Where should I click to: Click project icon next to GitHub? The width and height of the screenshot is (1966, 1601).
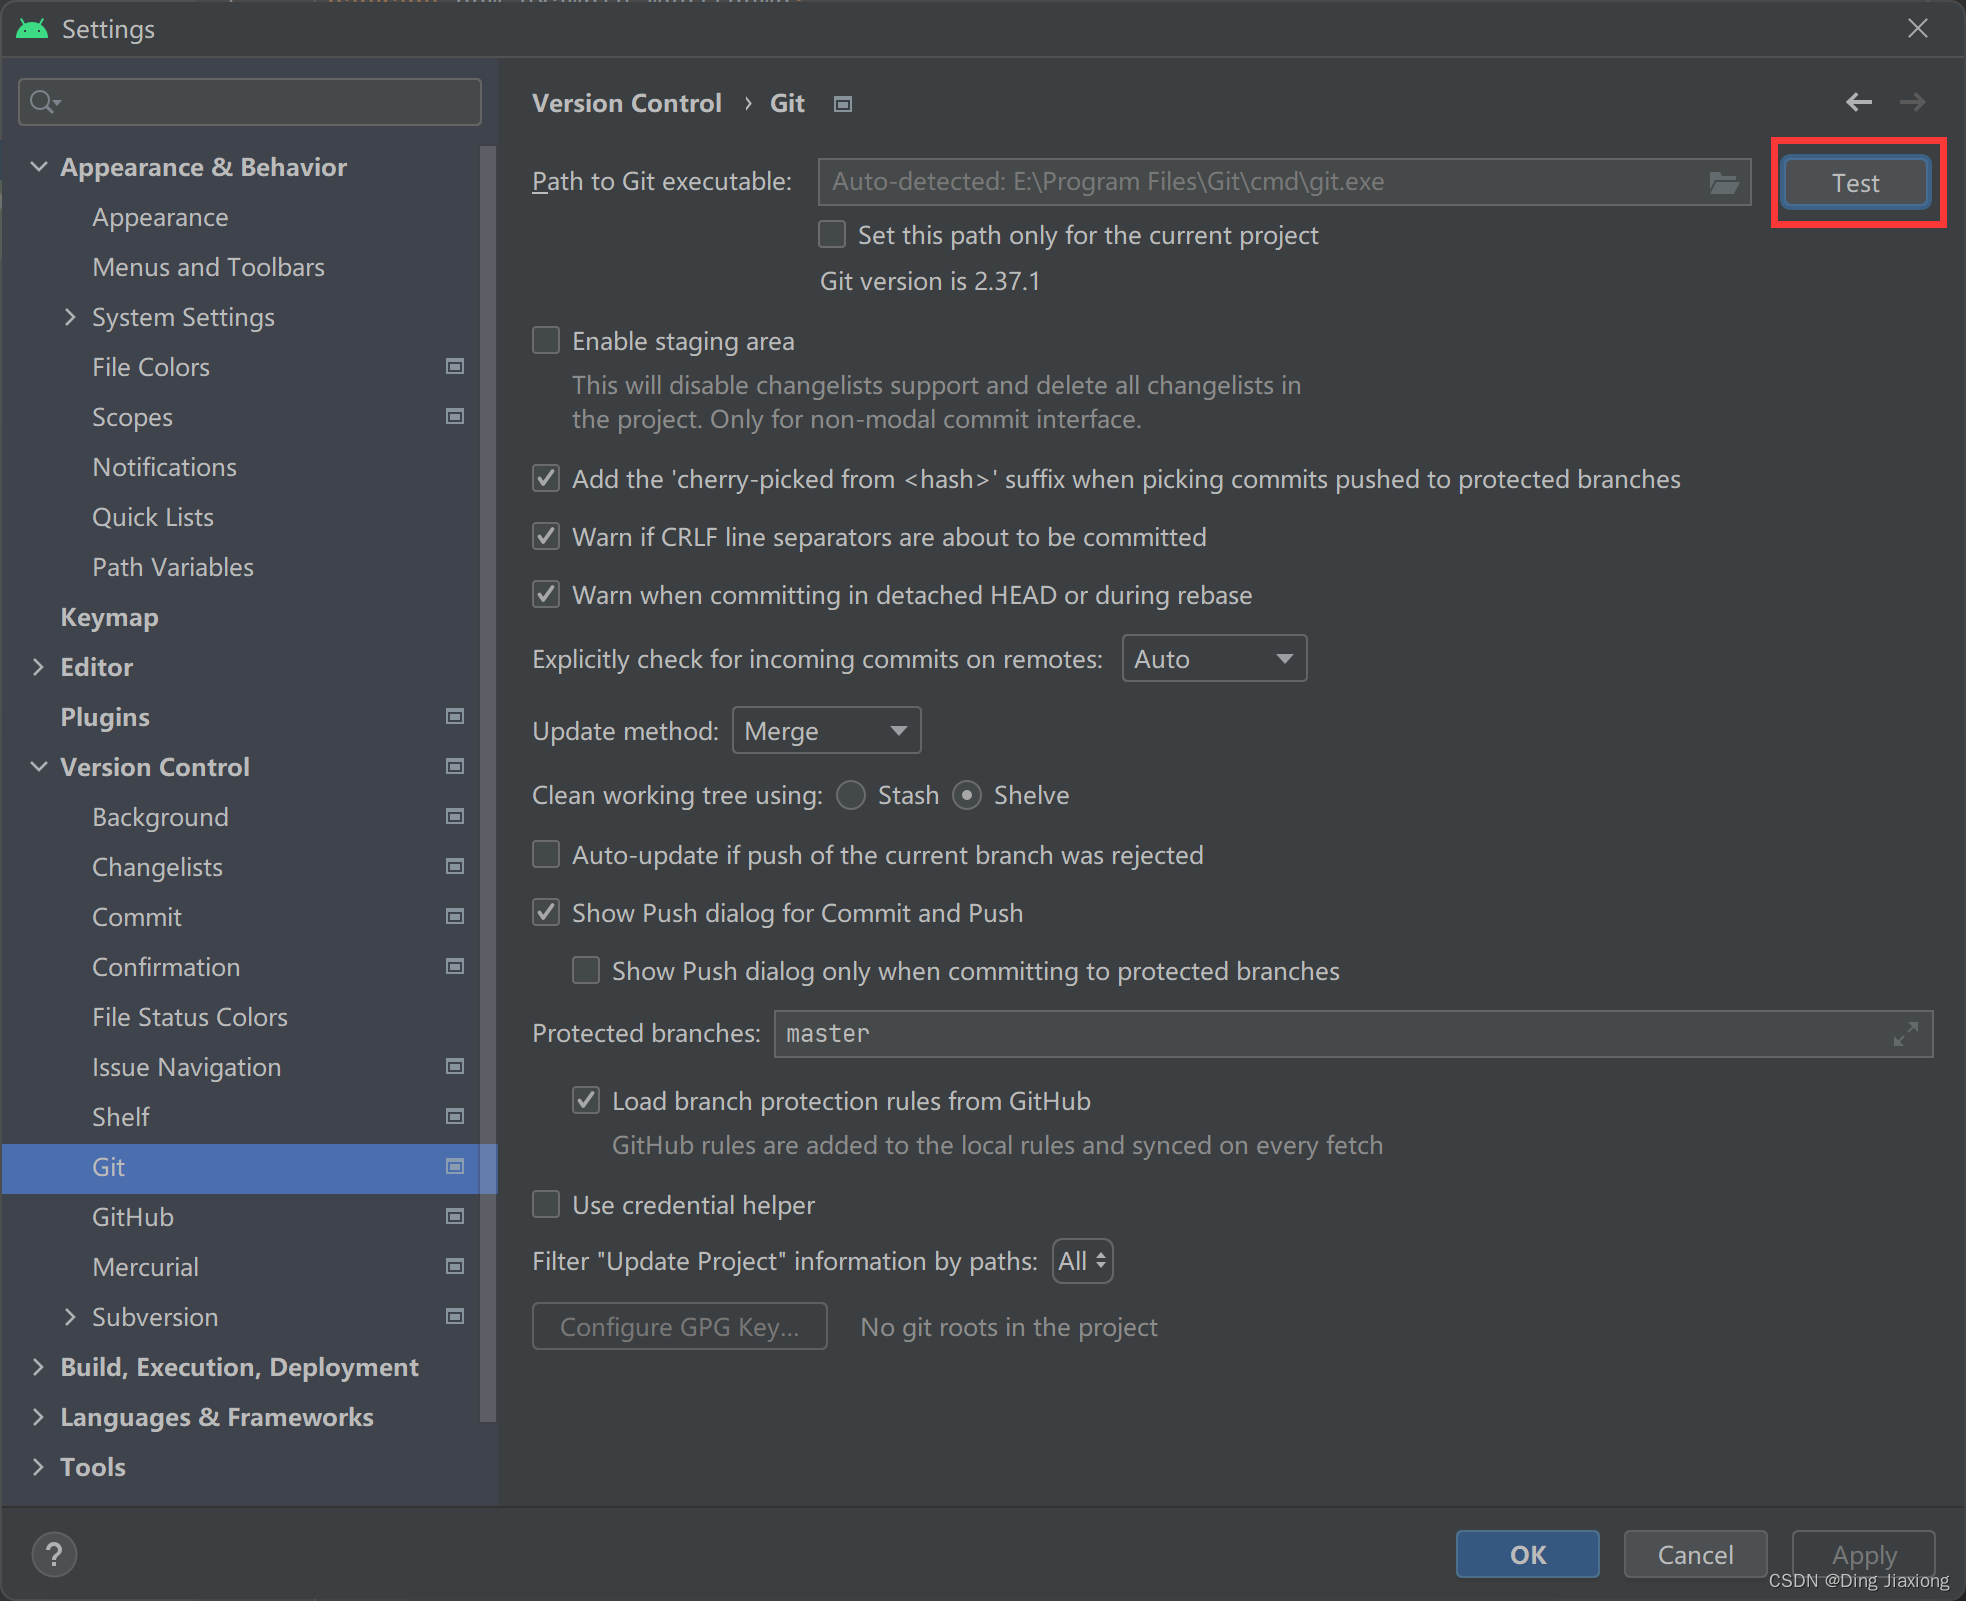tap(455, 1217)
